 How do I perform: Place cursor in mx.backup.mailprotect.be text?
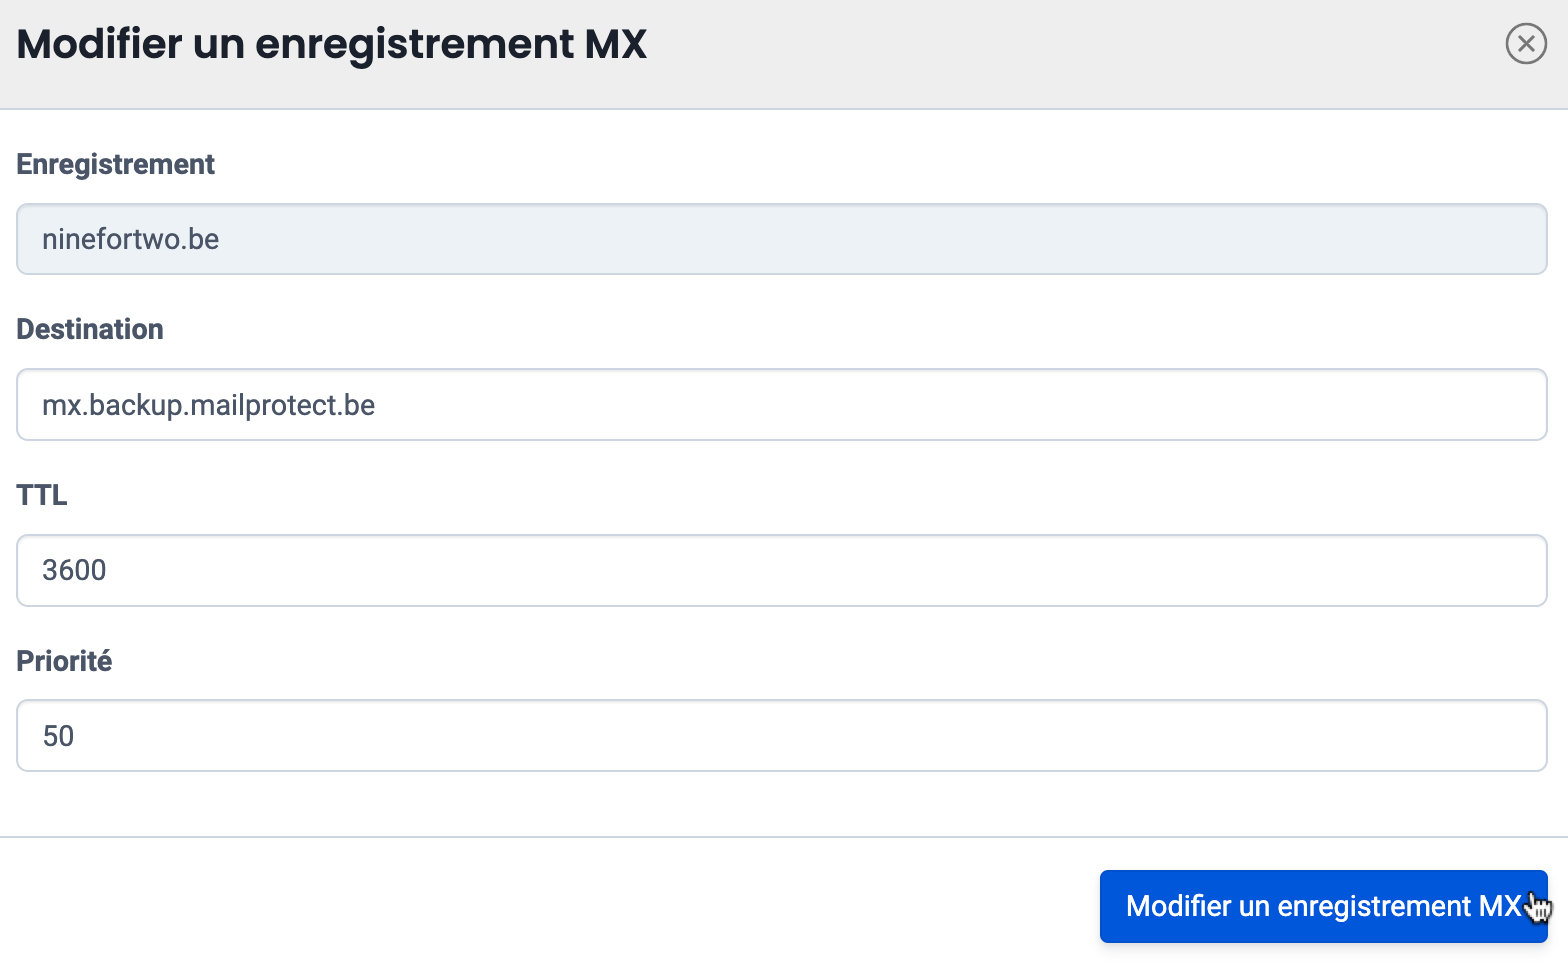coord(208,405)
